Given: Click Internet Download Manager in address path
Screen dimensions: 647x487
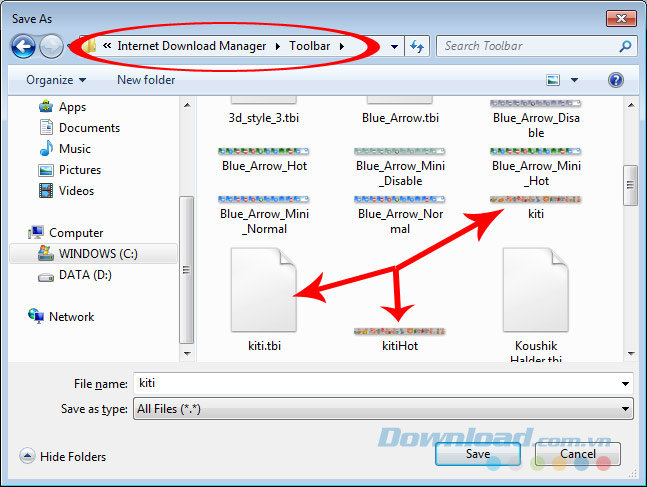Looking at the screenshot, I should (191, 46).
